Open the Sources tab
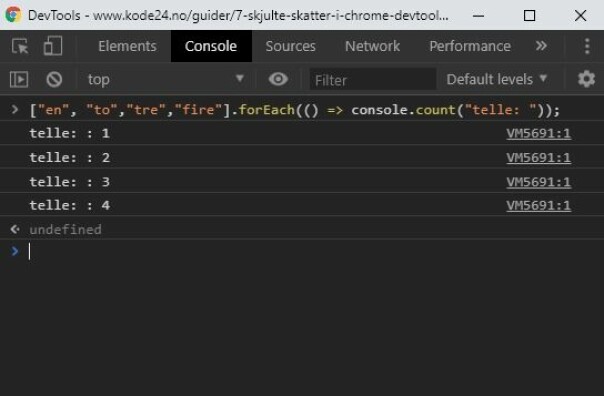The height and width of the screenshot is (396, 604). (290, 46)
